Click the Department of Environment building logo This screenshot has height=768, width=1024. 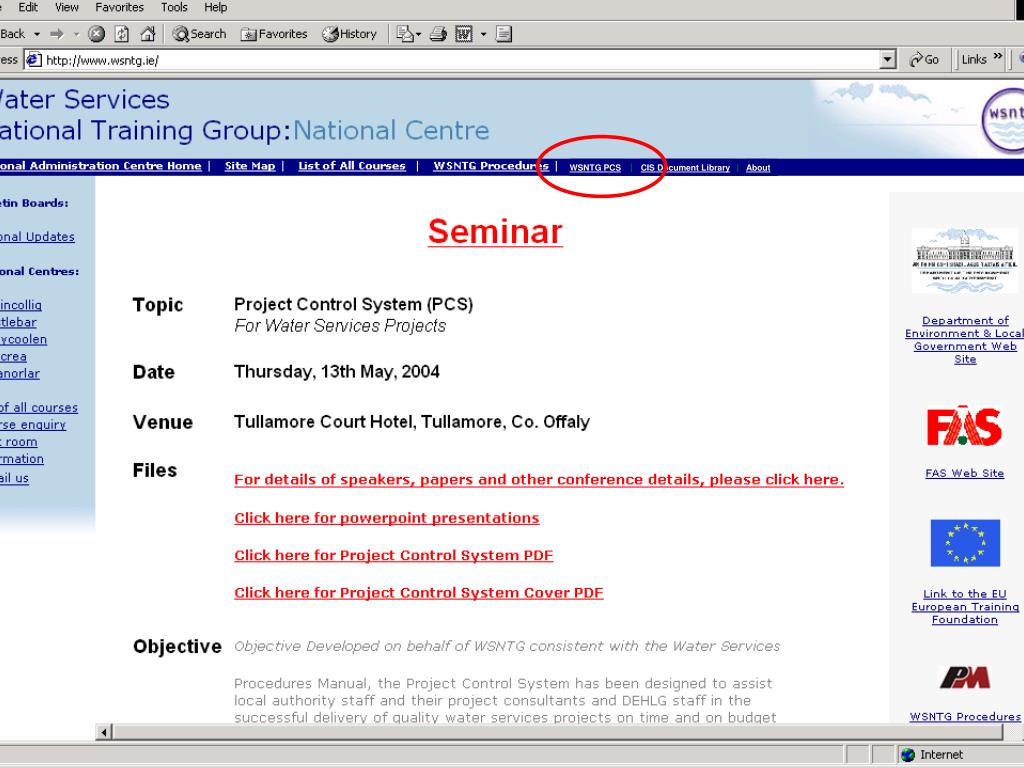click(x=965, y=260)
